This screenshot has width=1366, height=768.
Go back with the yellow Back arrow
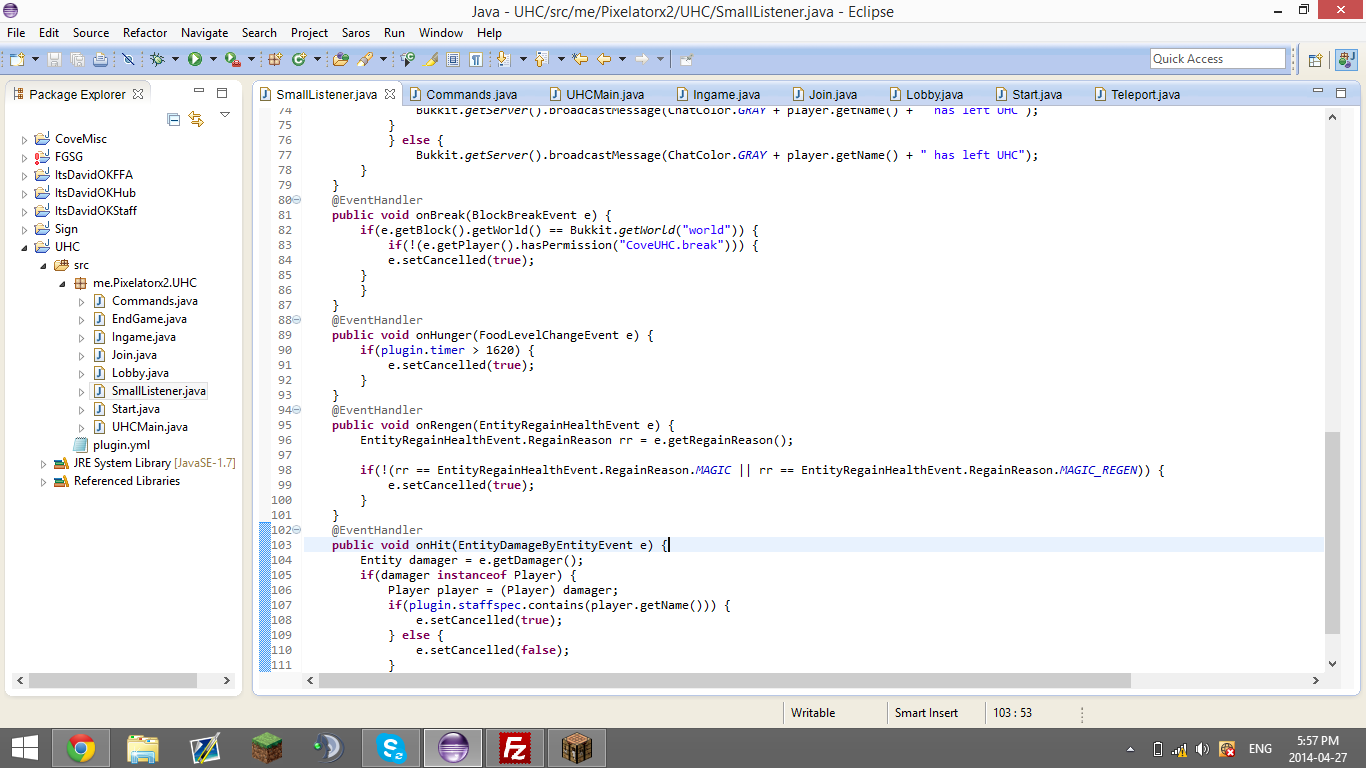tap(604, 59)
